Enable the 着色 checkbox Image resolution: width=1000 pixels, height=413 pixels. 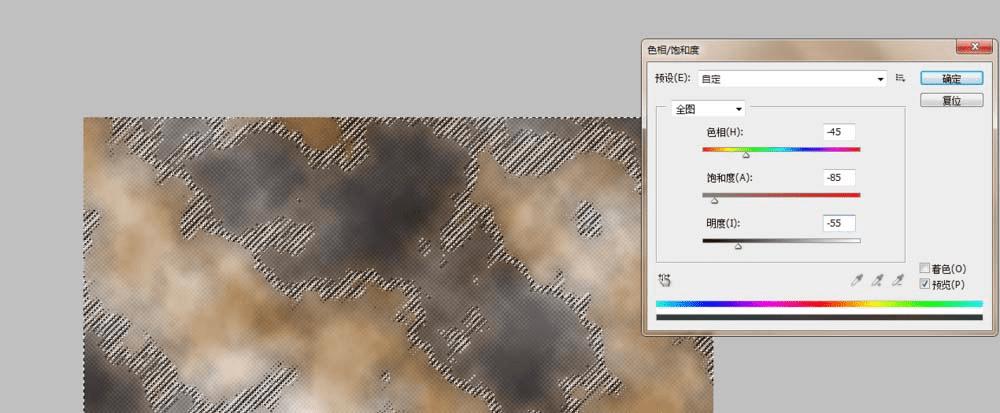pyautogui.click(x=925, y=269)
